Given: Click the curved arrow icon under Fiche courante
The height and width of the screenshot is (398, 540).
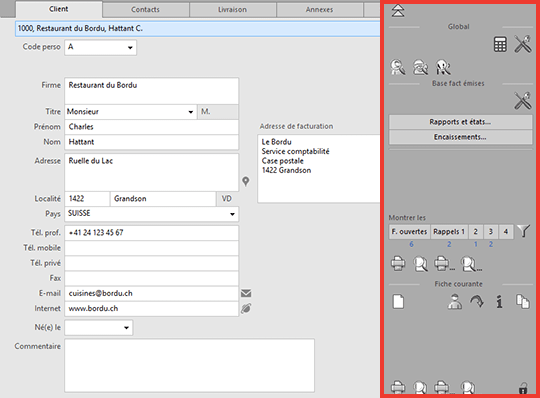Looking at the screenshot, I should (x=477, y=302).
